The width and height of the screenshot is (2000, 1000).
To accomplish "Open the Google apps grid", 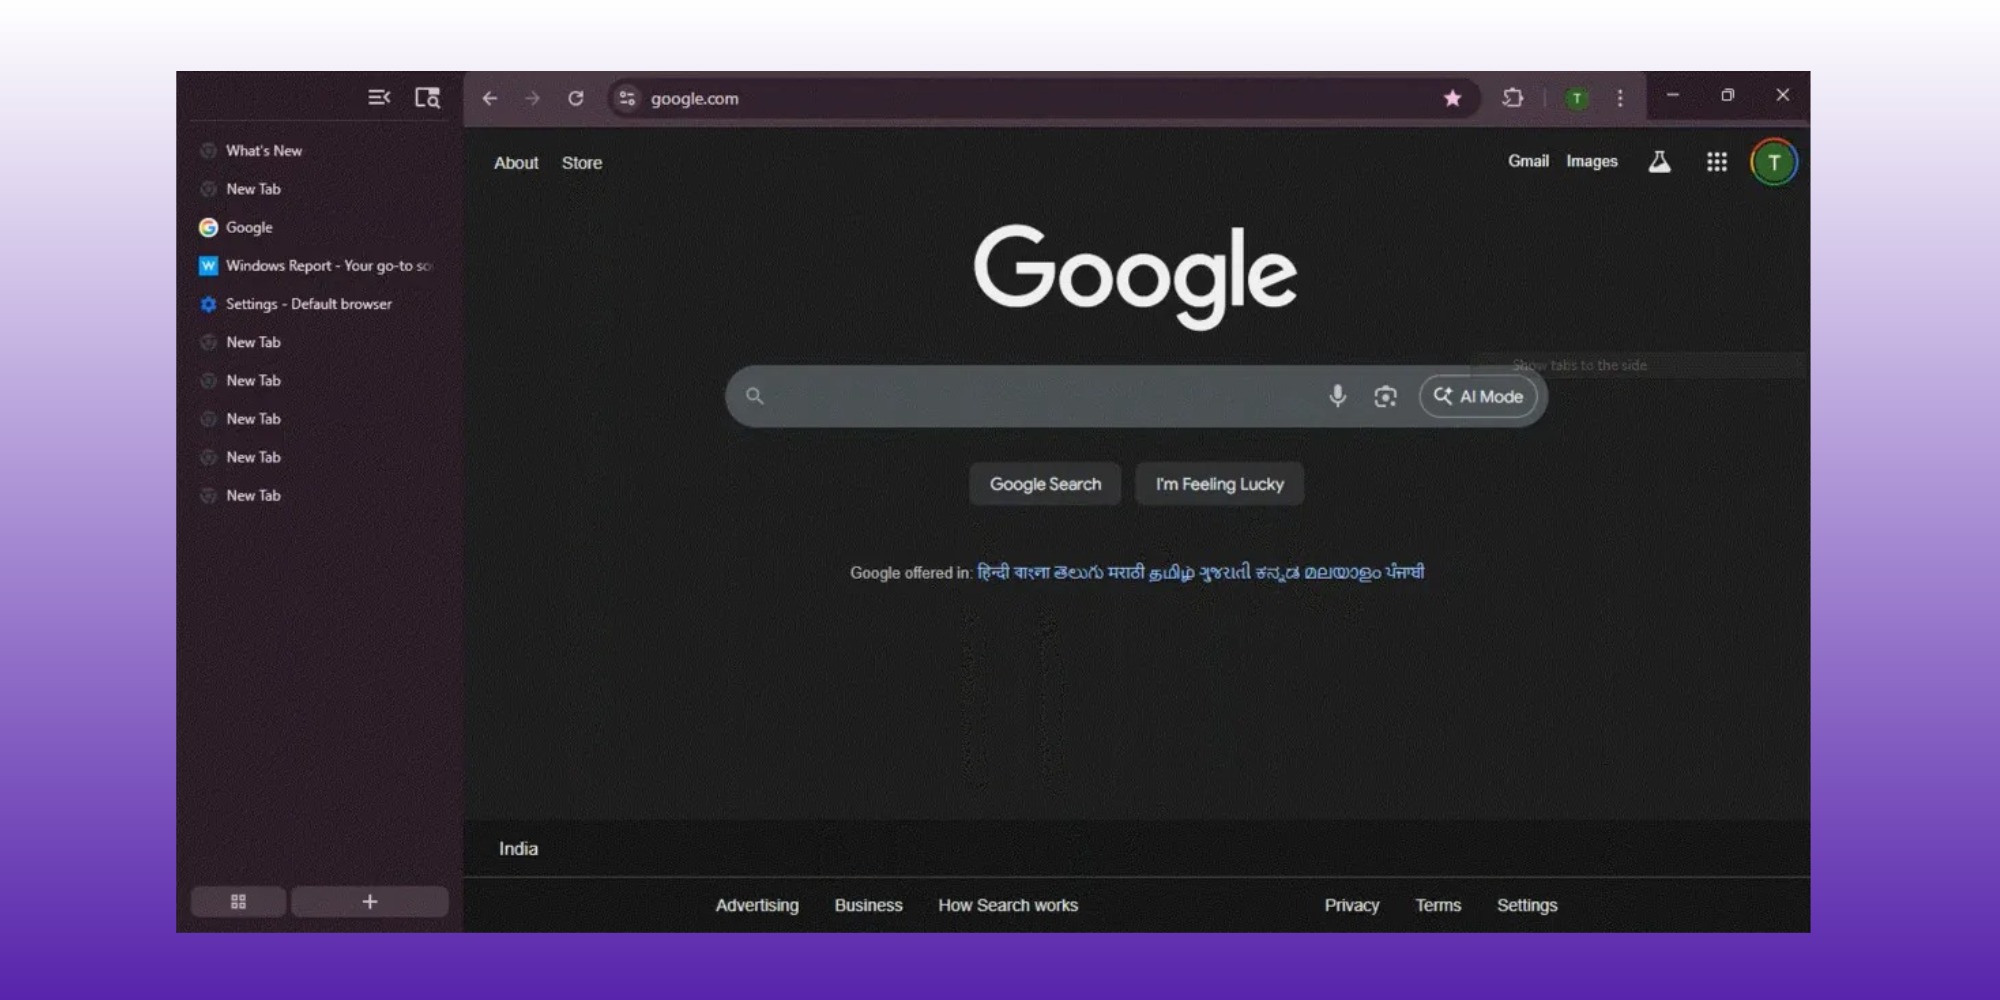I will [1717, 162].
